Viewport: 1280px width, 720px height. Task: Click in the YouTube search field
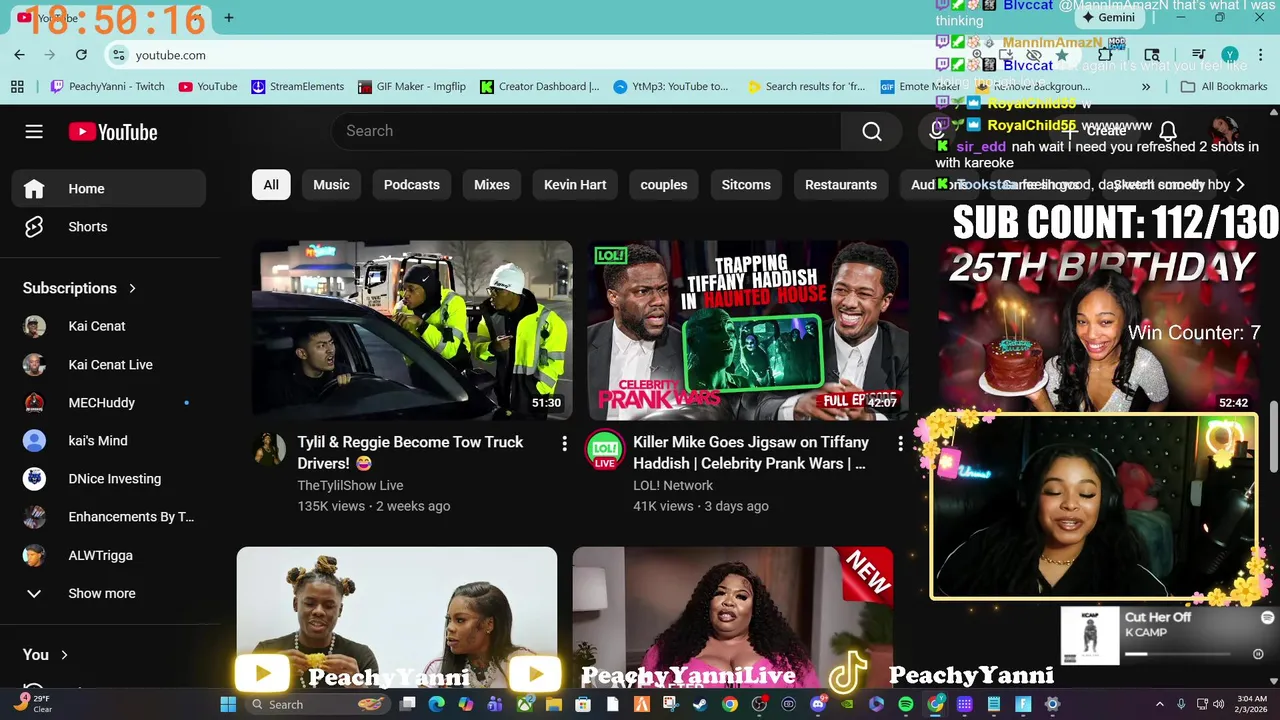[x=586, y=131]
